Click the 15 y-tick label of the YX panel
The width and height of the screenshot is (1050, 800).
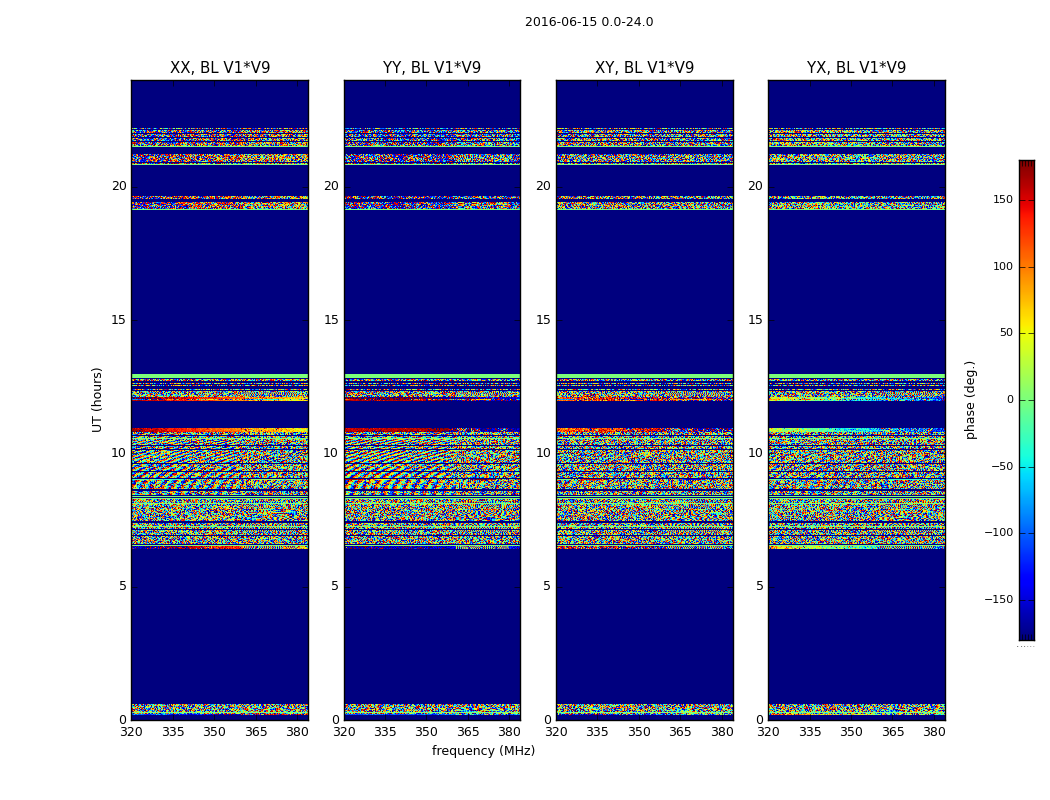point(755,319)
